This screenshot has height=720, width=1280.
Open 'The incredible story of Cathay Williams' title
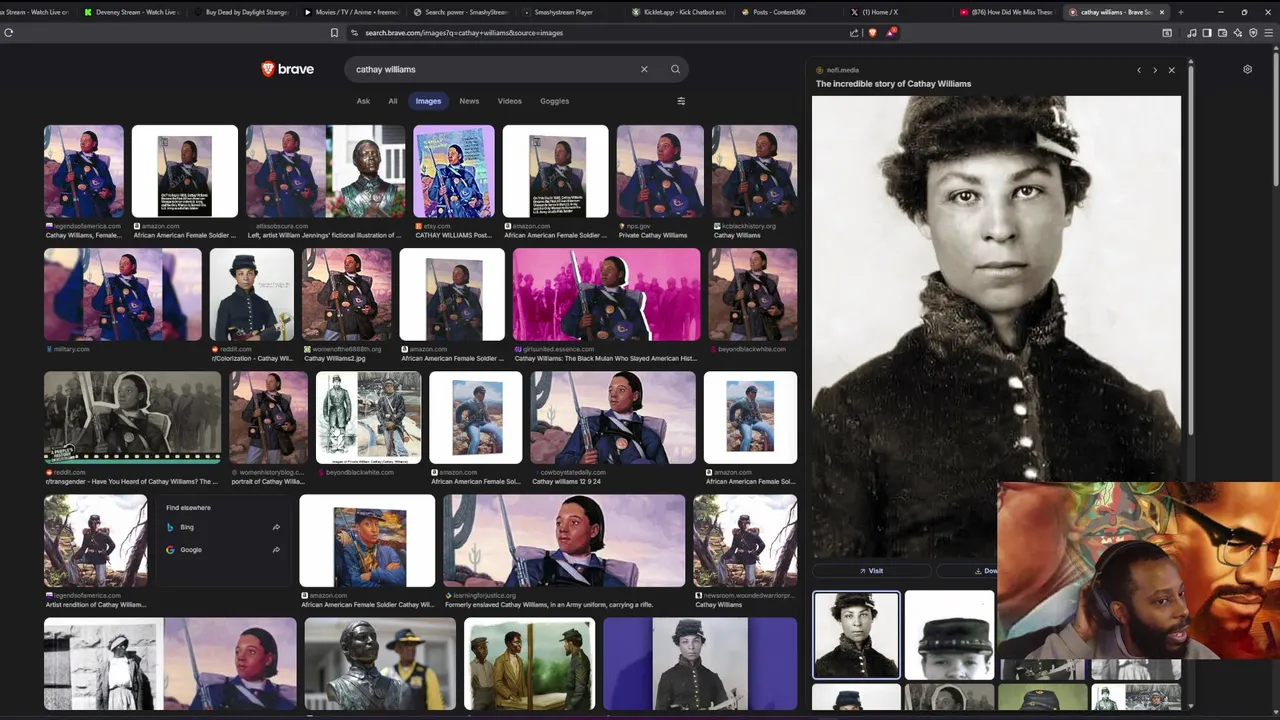click(893, 84)
